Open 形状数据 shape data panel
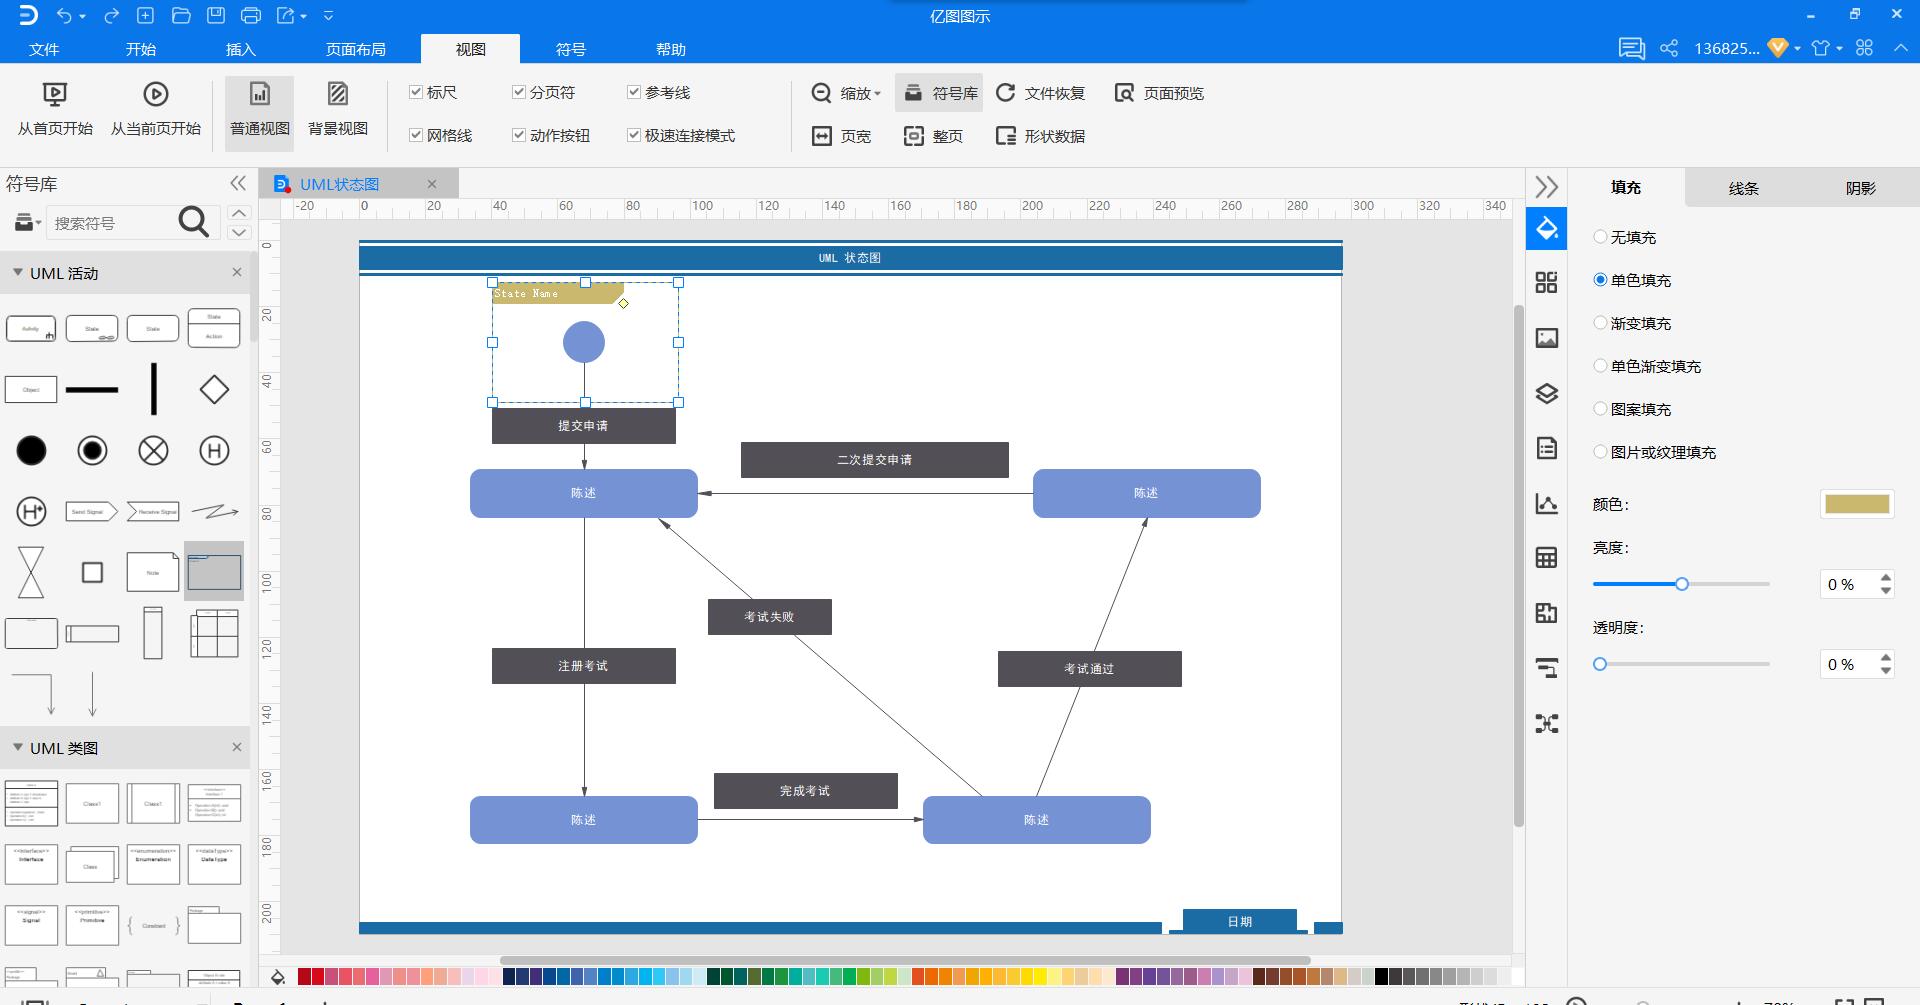This screenshot has width=1920, height=1005. click(x=1040, y=136)
